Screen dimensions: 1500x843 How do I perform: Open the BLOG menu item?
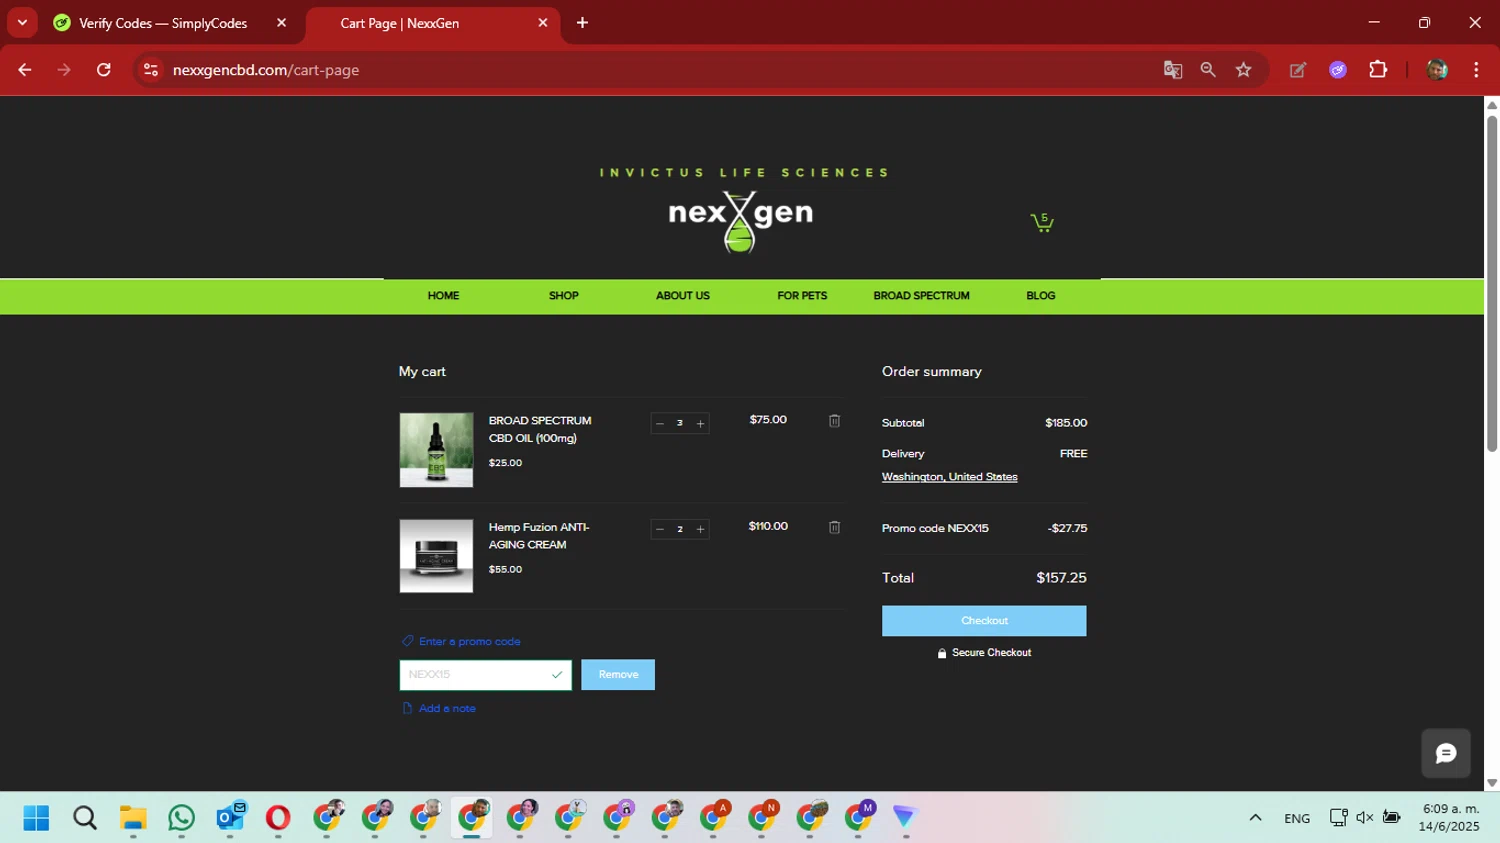point(1040,296)
